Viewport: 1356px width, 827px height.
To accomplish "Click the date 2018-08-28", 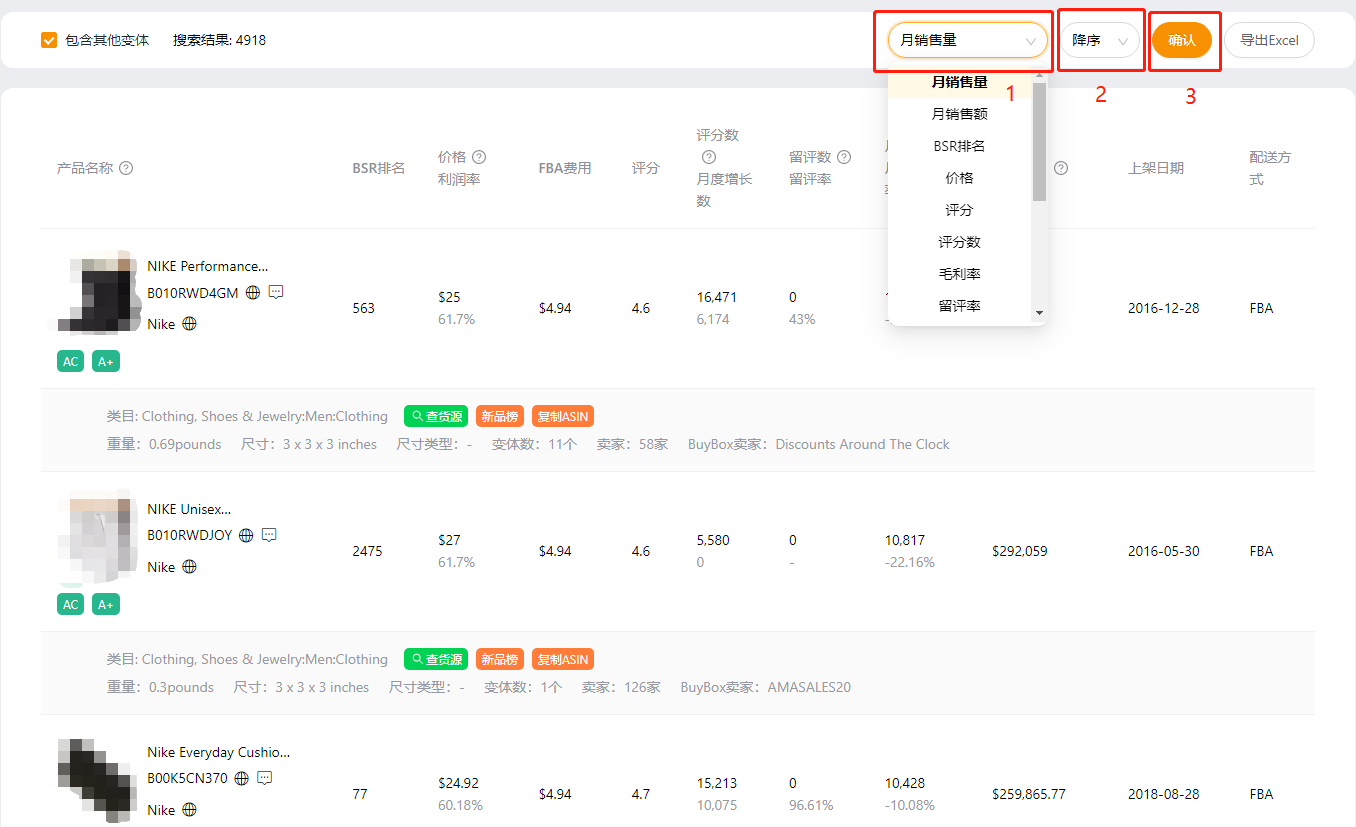I will (1164, 794).
